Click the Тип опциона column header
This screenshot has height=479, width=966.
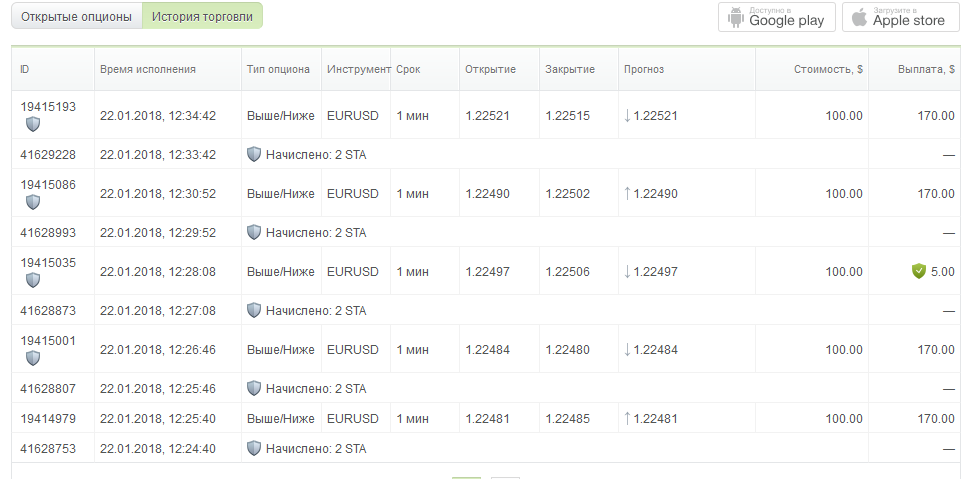(278, 70)
